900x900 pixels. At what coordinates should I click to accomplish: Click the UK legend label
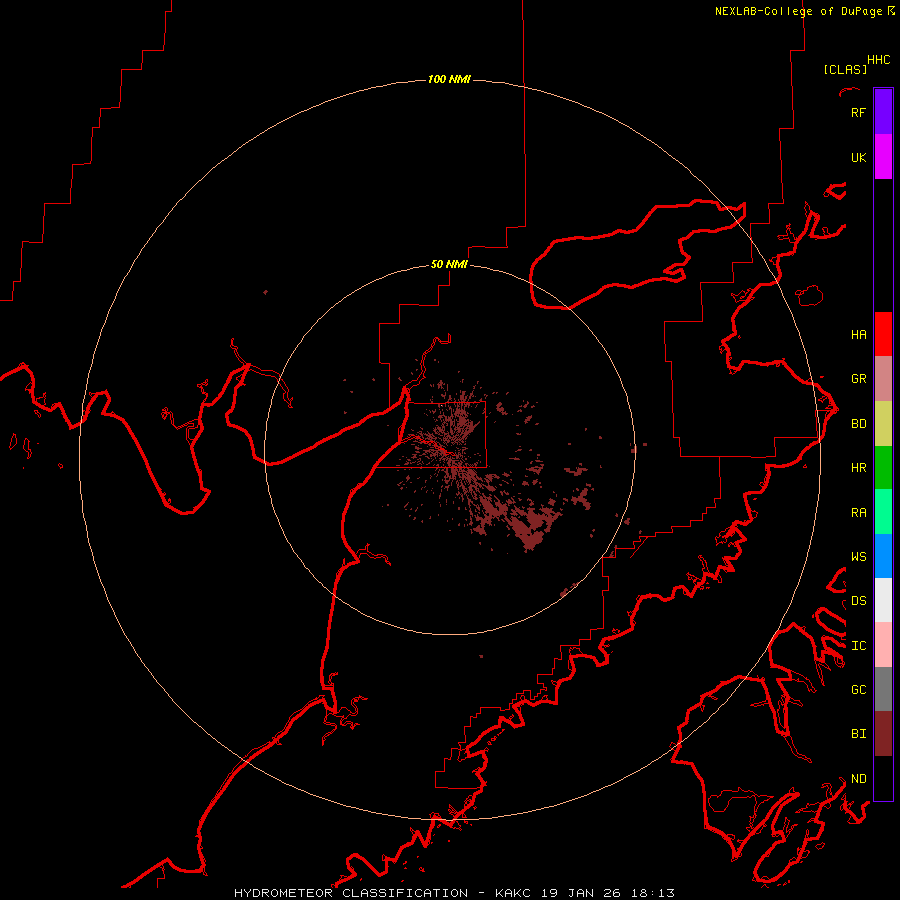[x=858, y=157]
